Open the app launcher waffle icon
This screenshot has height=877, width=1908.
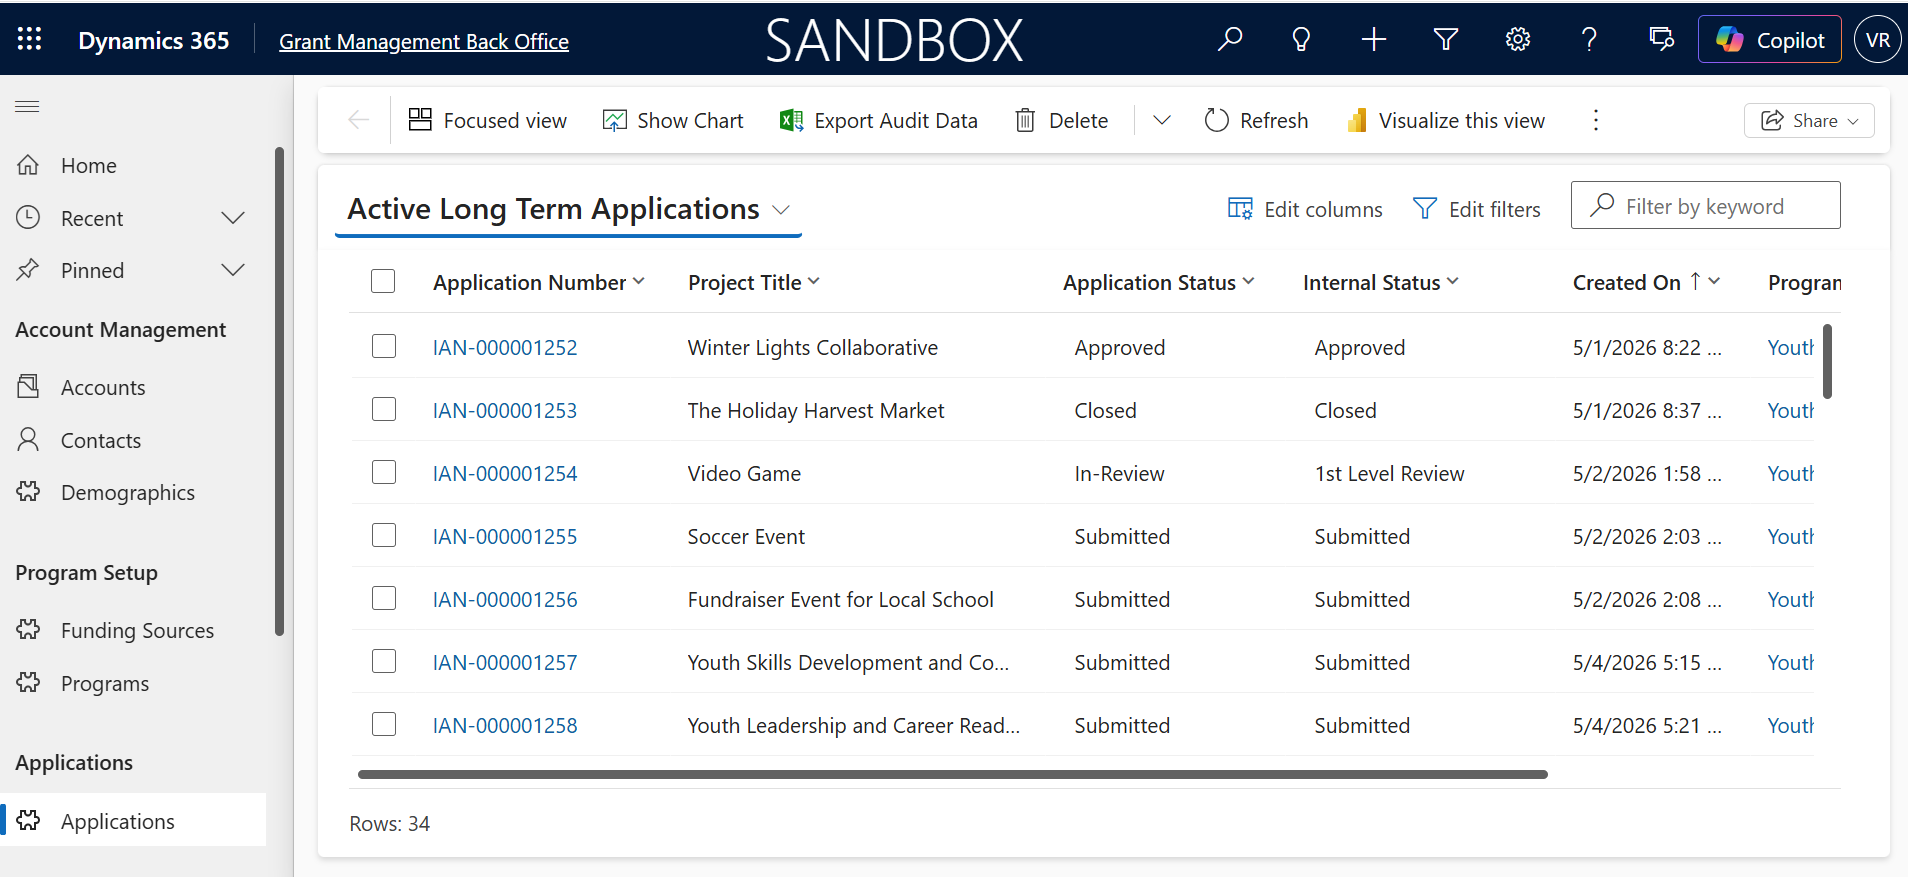[x=30, y=39]
